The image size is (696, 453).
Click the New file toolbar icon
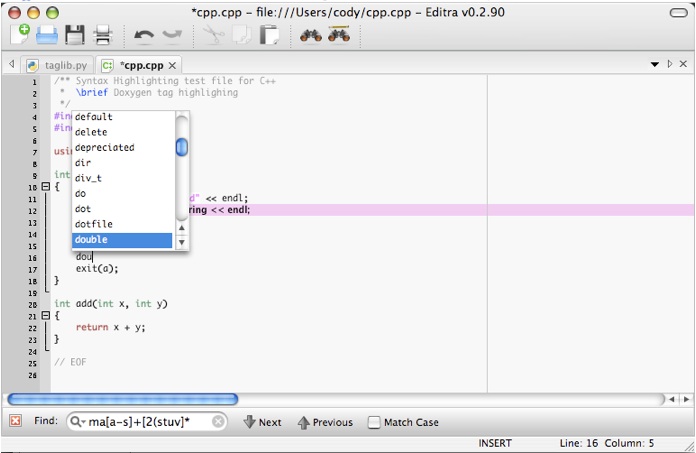click(x=20, y=35)
